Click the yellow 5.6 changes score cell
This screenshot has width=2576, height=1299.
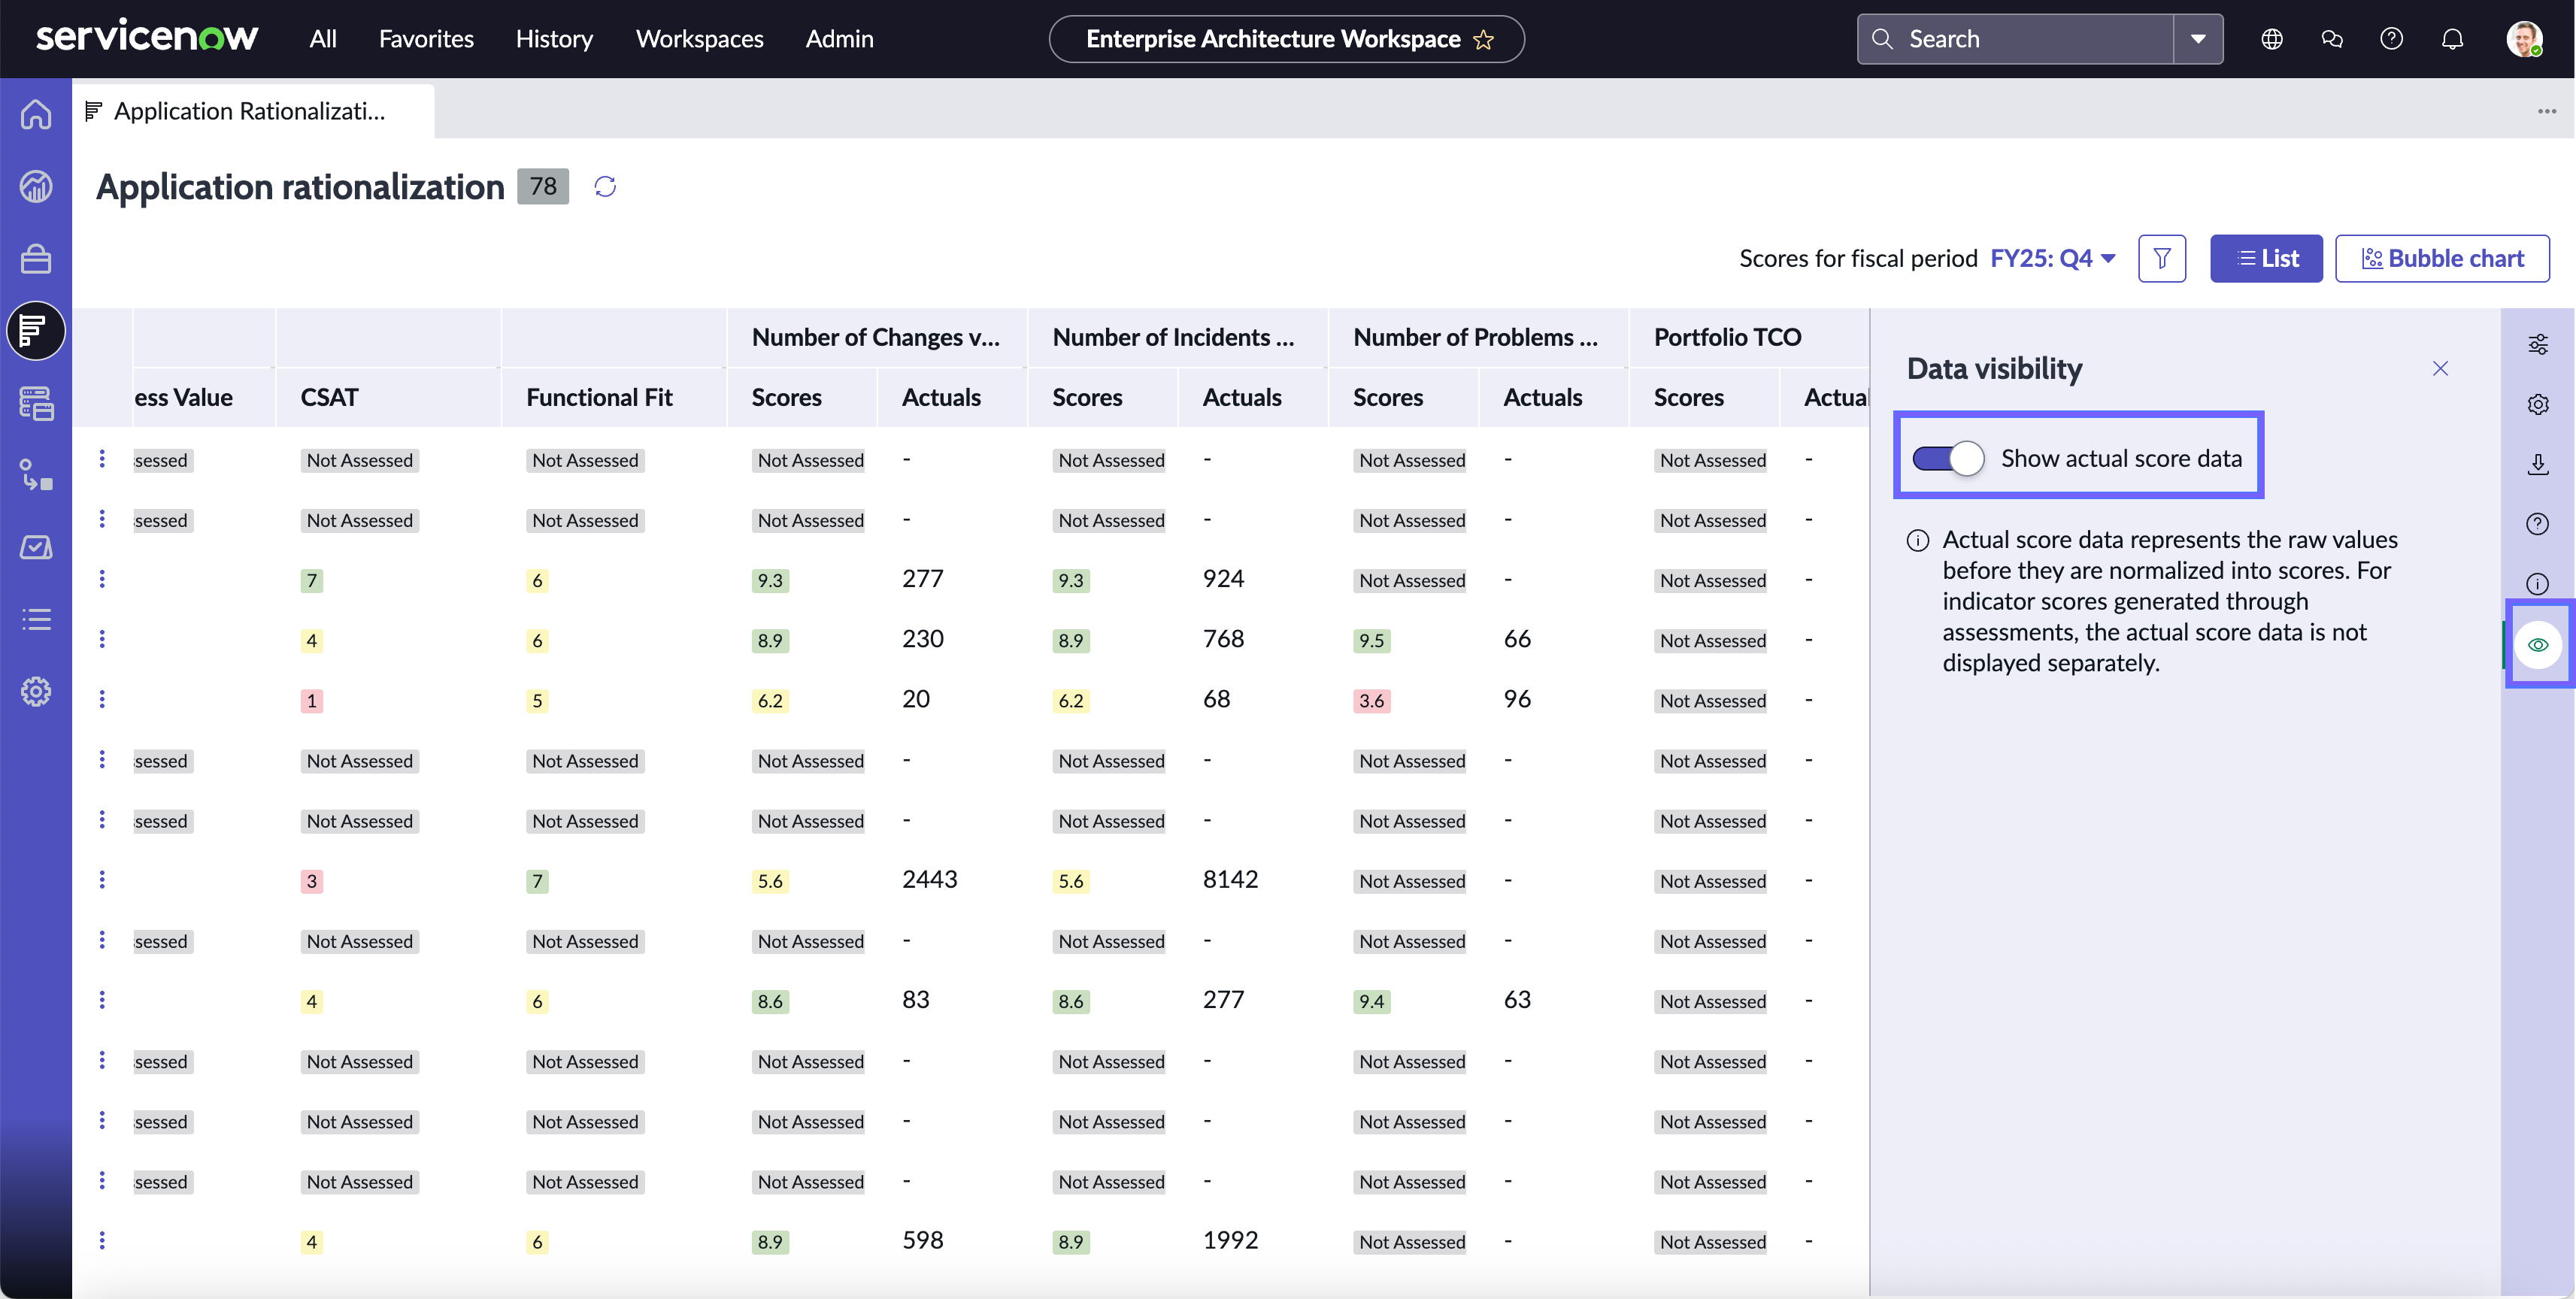pos(770,881)
